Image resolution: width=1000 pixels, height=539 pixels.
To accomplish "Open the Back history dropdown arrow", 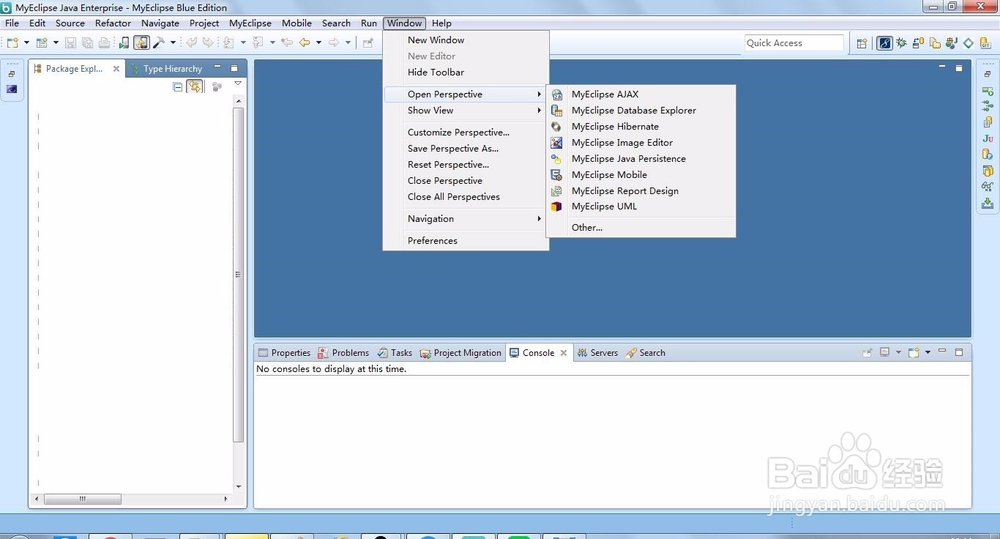I will pyautogui.click(x=319, y=43).
